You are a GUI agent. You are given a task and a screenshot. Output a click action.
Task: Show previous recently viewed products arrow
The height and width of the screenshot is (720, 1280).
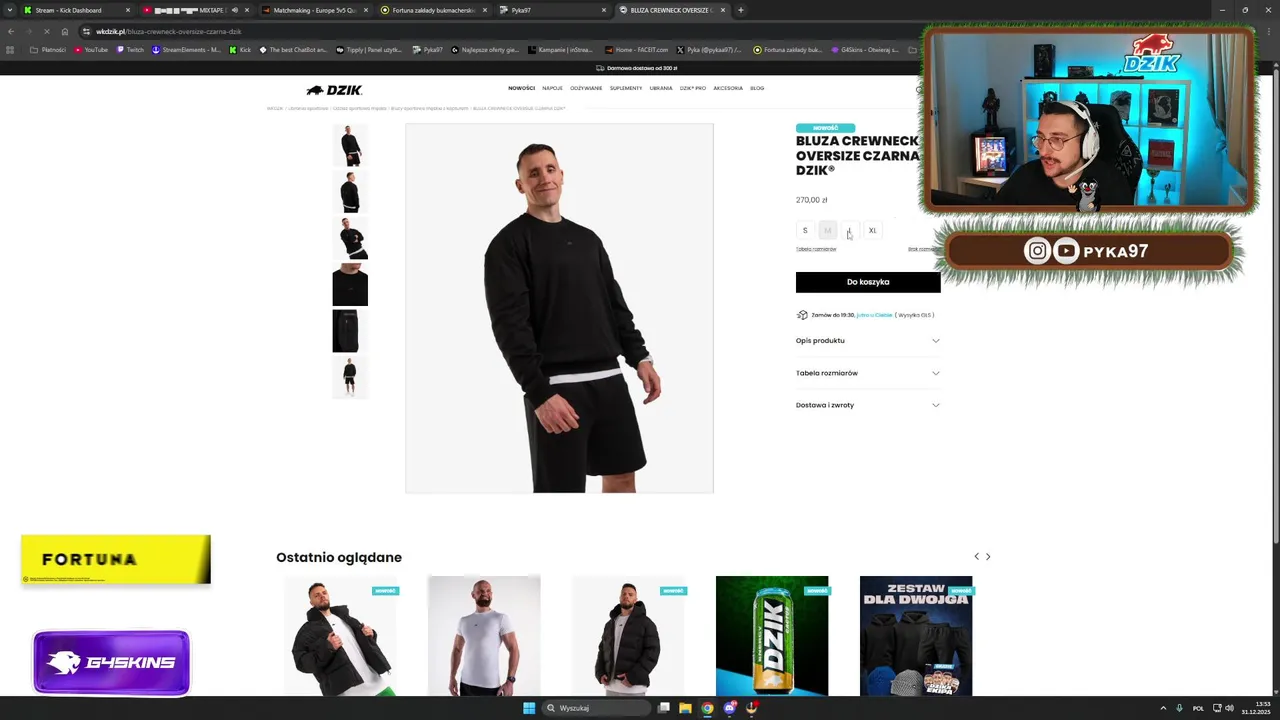click(976, 556)
